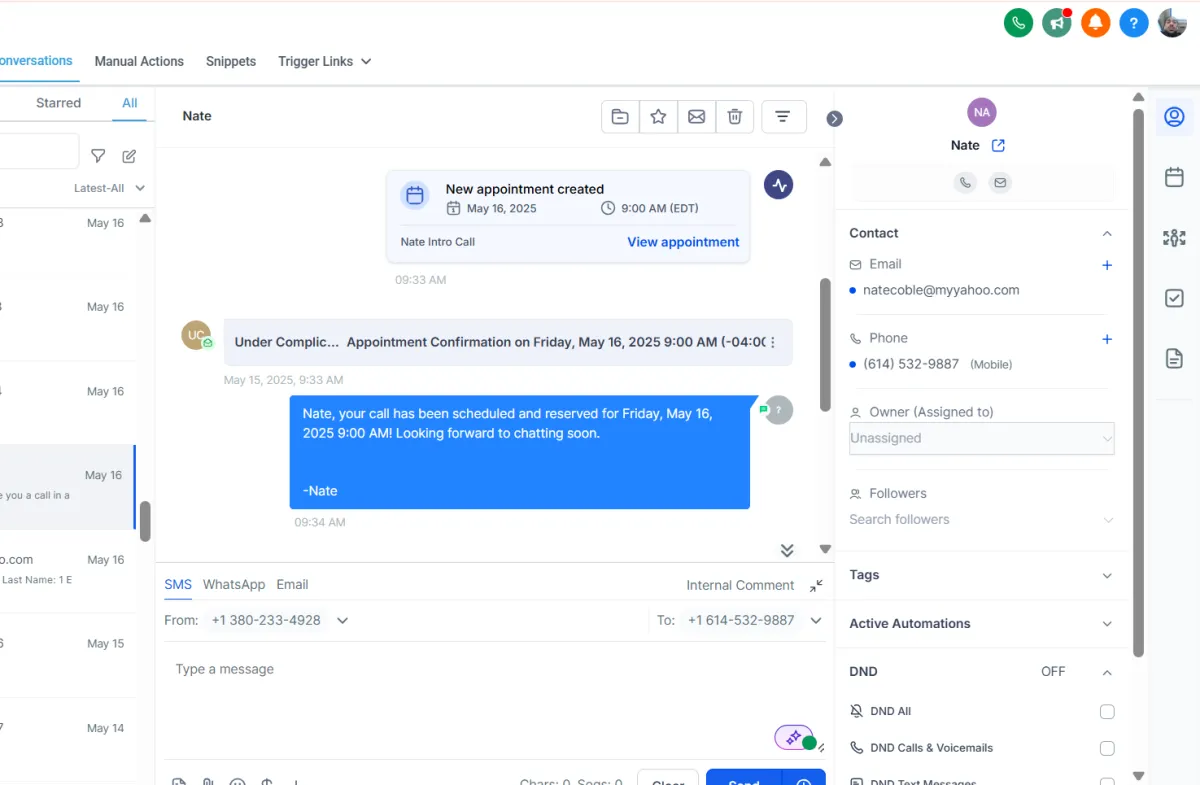Open the green phone dialer icon
This screenshot has height=785, width=1200.
click(x=1018, y=22)
